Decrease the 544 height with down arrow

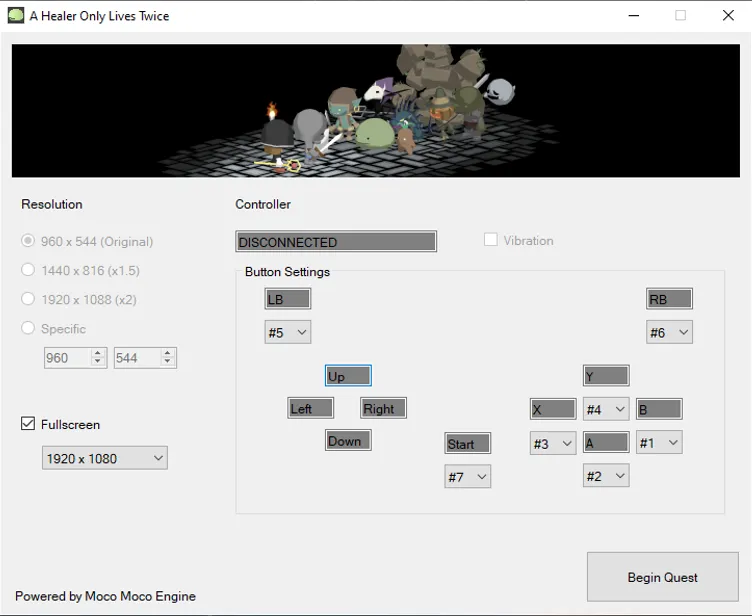pyautogui.click(x=167, y=362)
